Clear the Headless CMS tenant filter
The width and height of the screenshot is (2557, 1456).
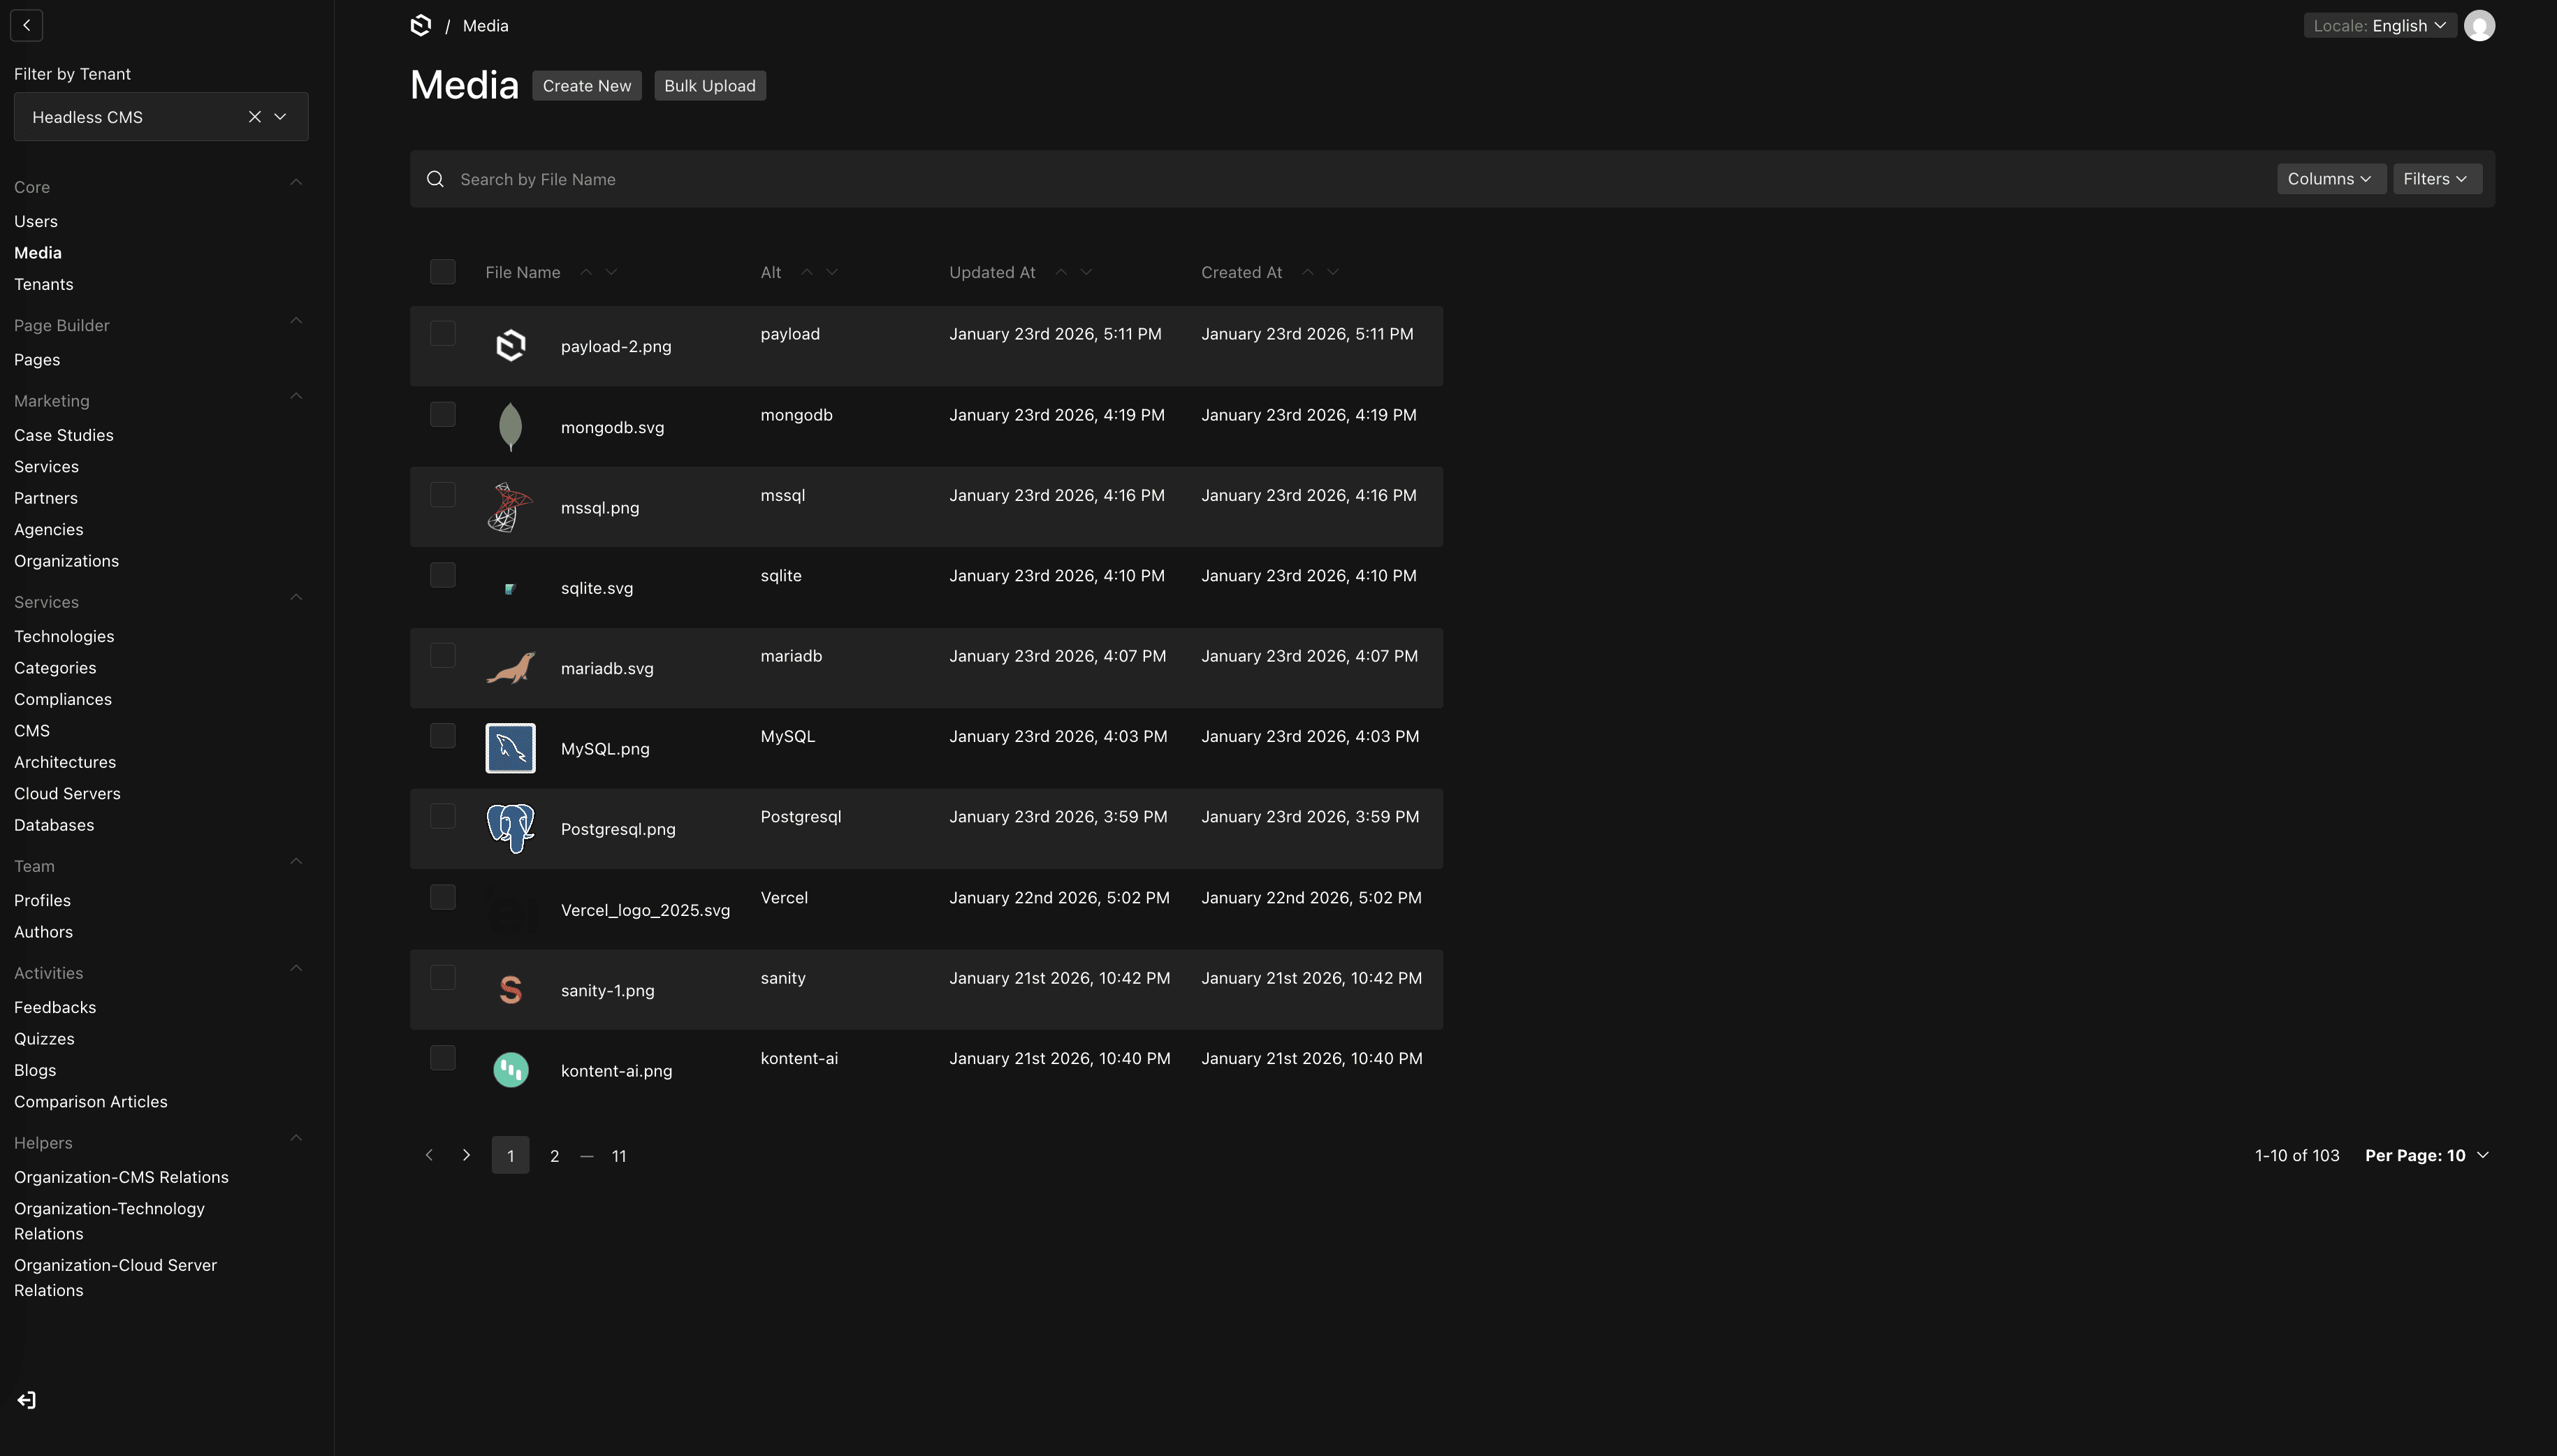255,117
